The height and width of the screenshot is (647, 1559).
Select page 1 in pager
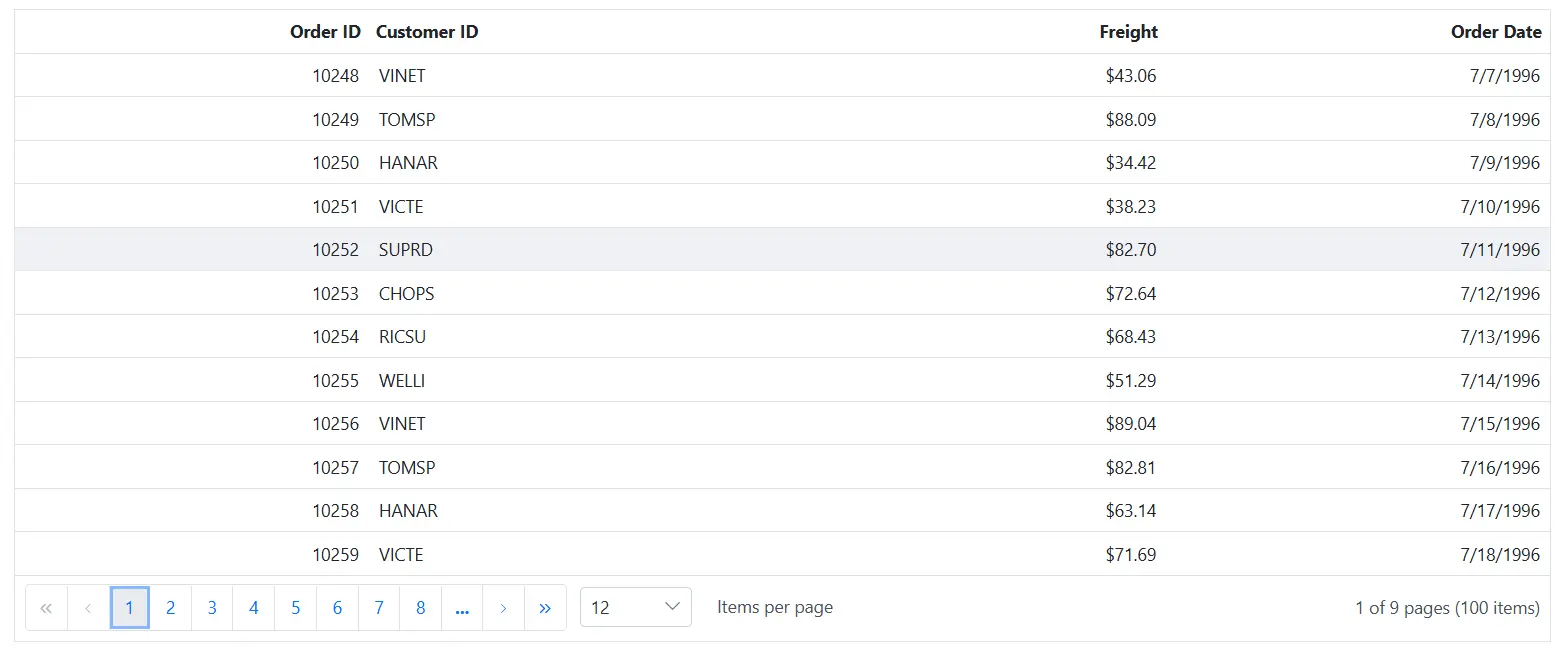point(129,608)
